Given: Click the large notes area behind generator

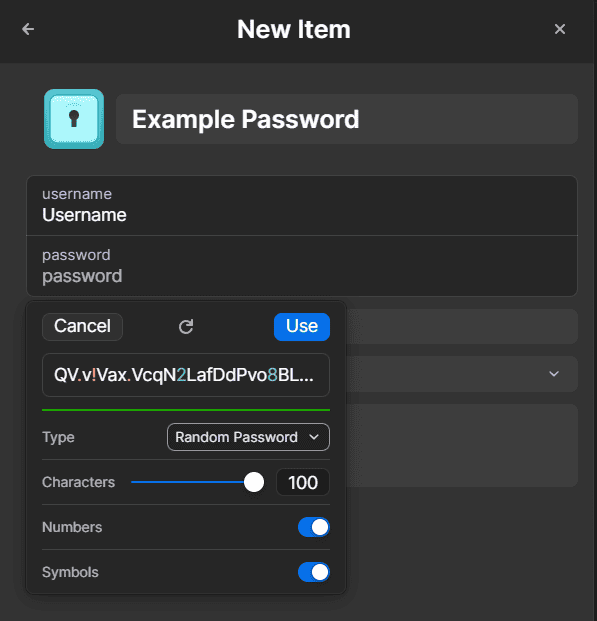Looking at the screenshot, I should [x=462, y=445].
